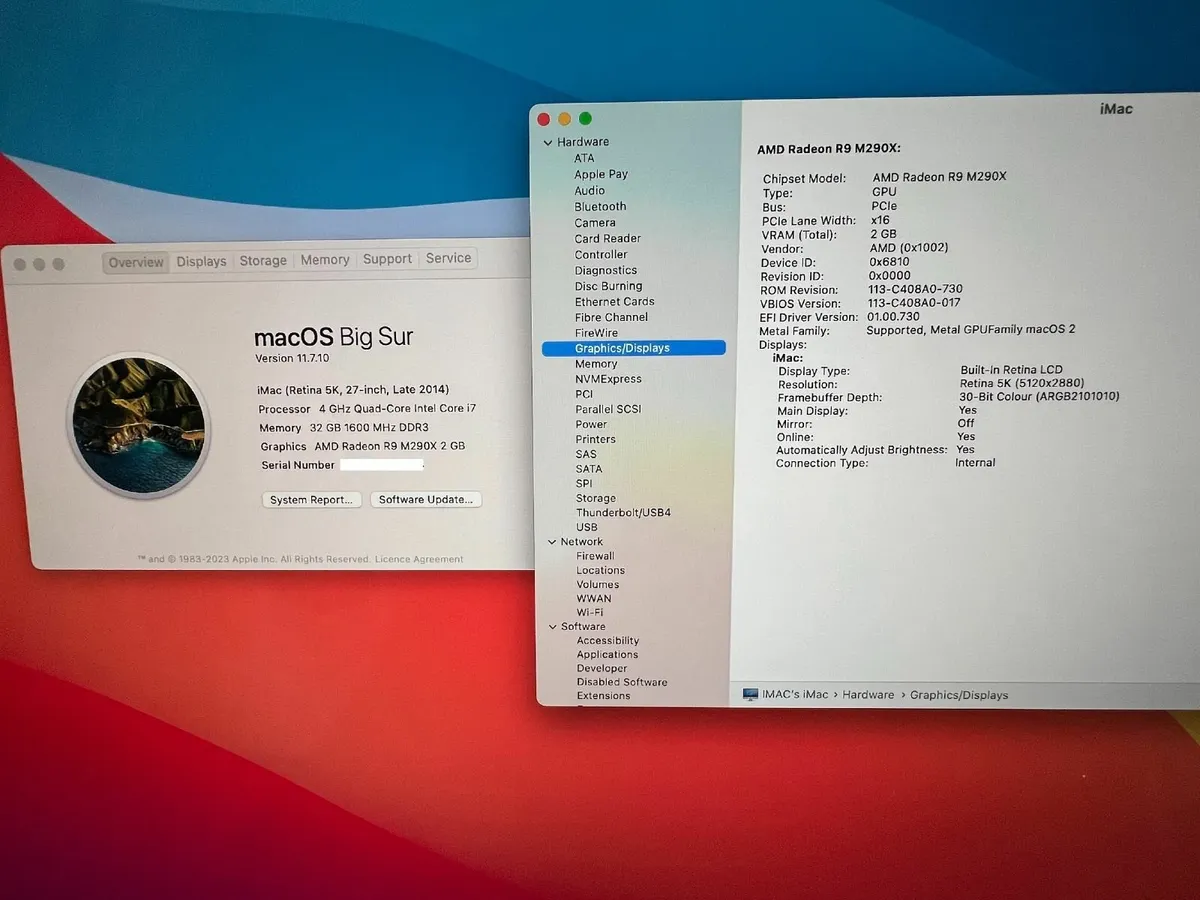Select Power in the Hardware list
The width and height of the screenshot is (1200, 900).
591,424
